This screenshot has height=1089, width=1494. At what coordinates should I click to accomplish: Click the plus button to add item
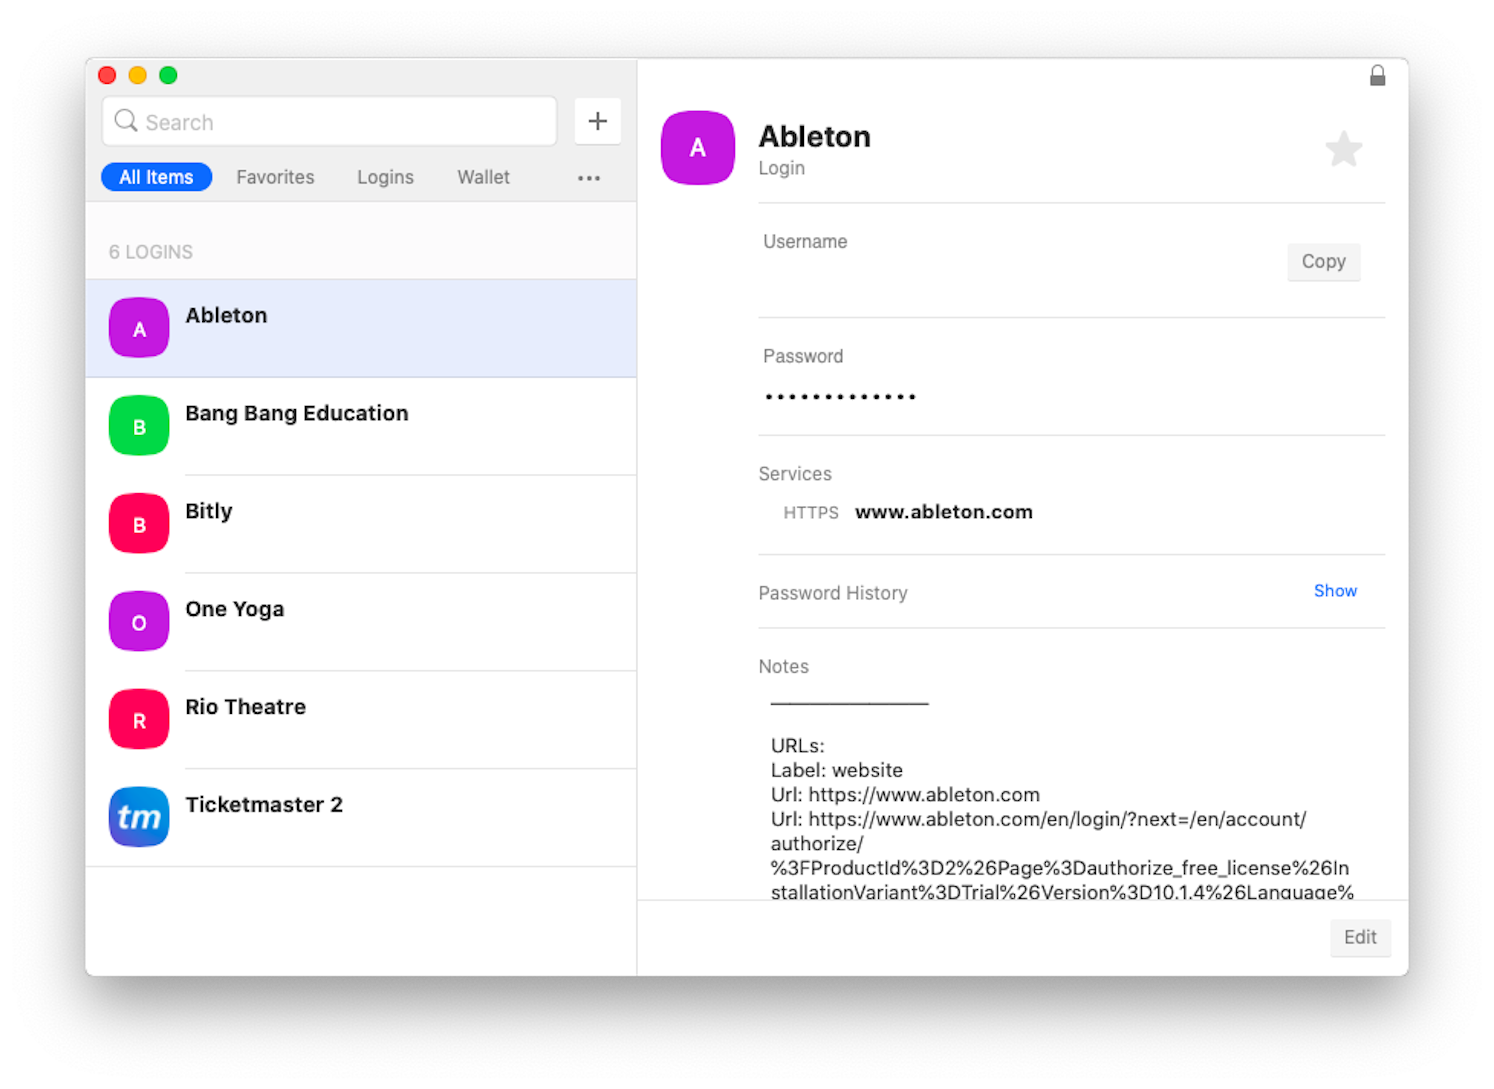[597, 121]
